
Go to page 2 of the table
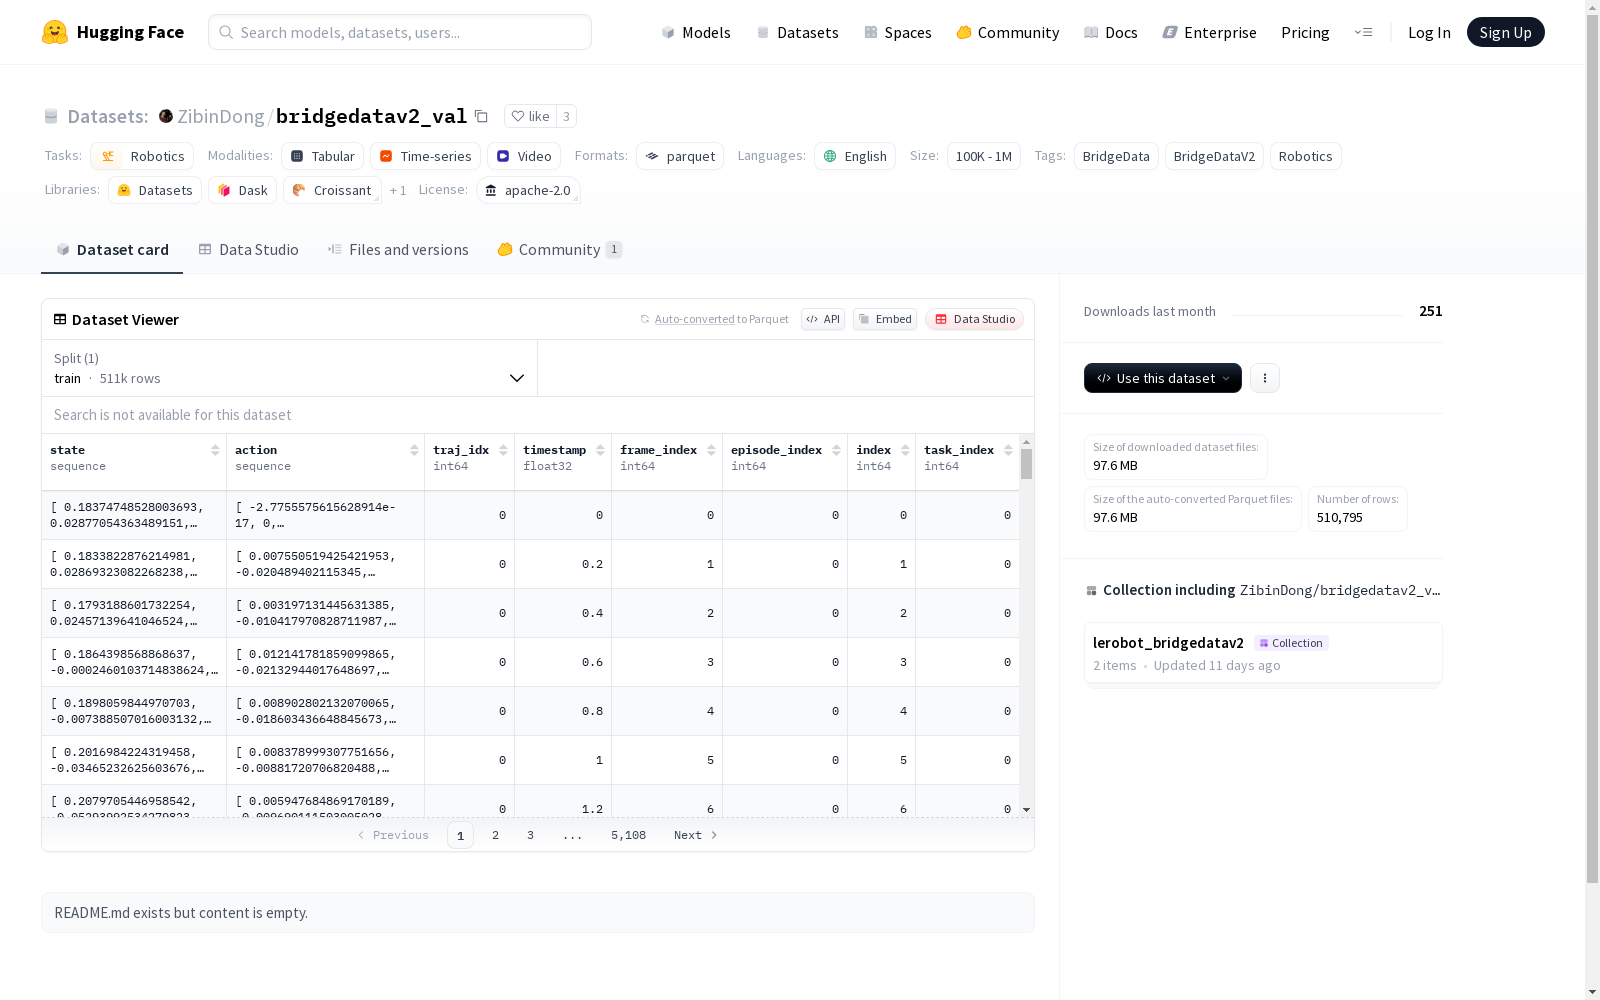coord(495,835)
